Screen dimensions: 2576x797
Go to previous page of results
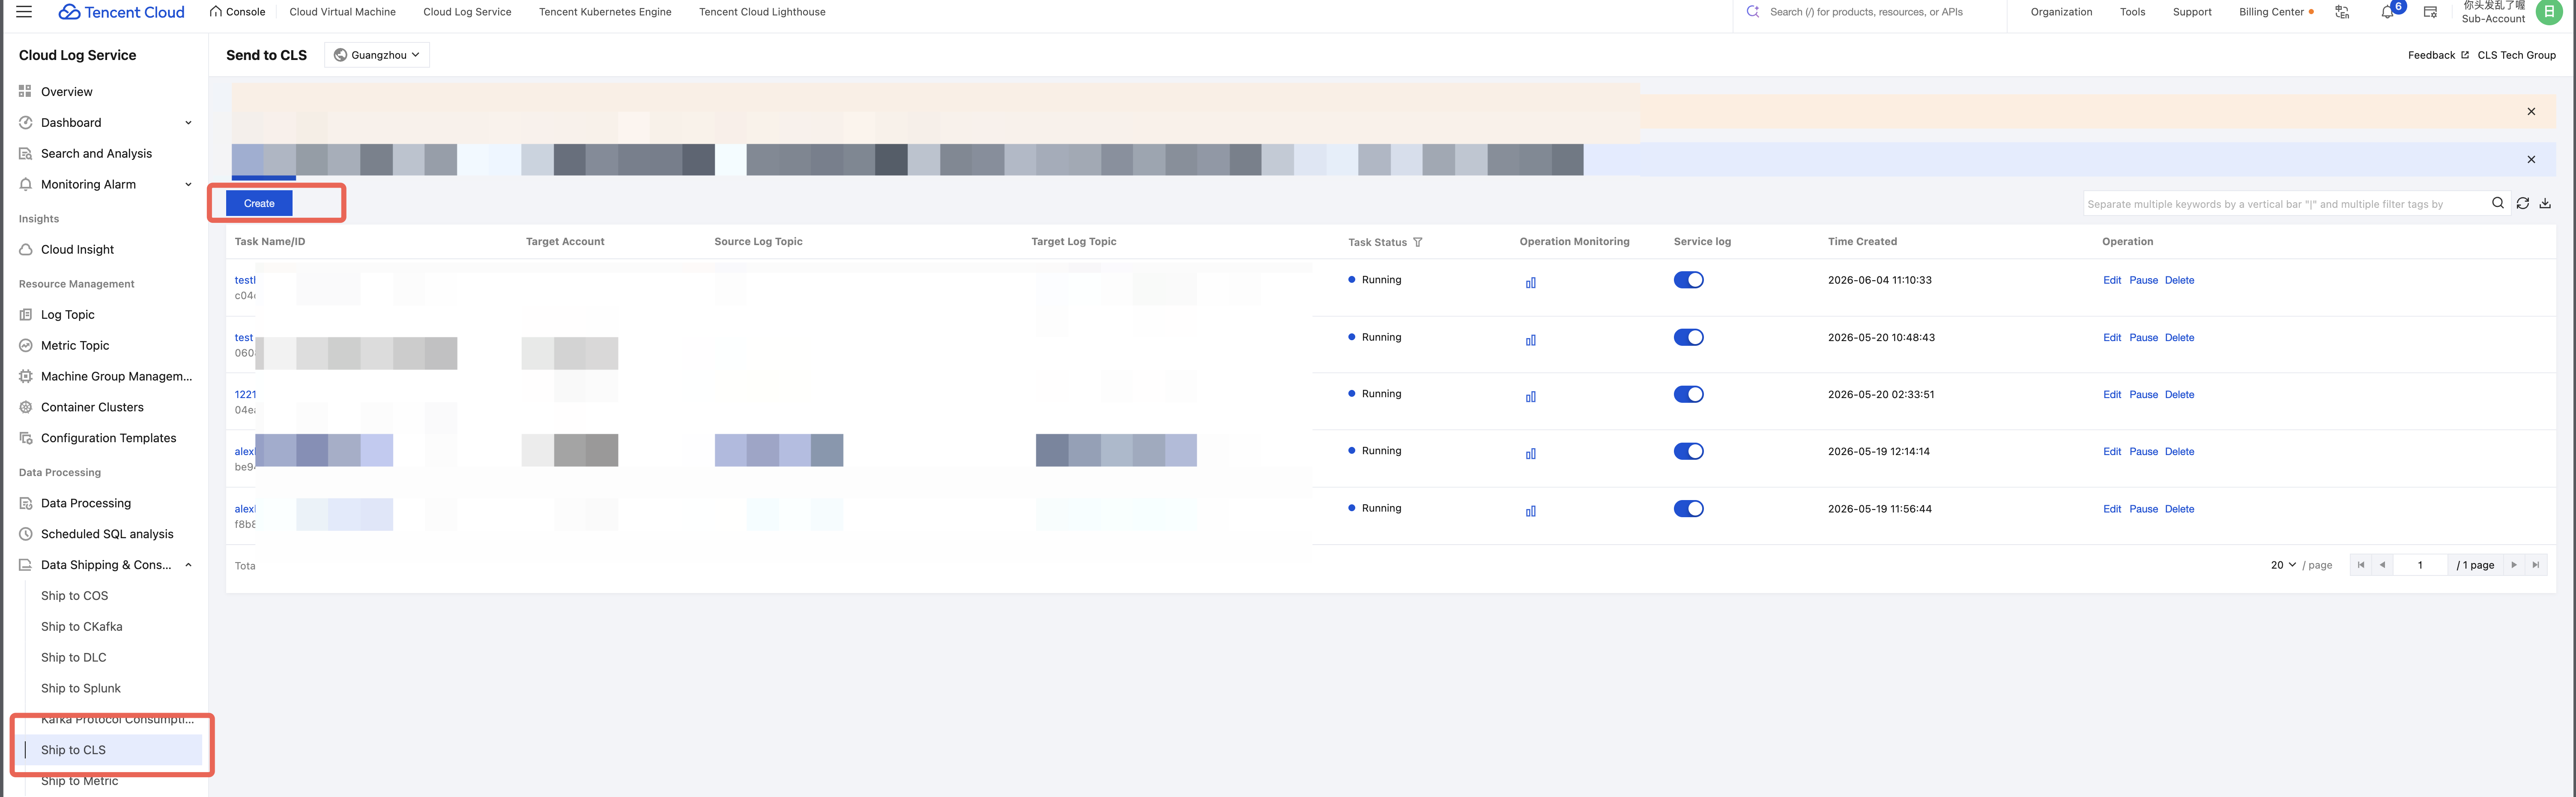click(x=2382, y=565)
